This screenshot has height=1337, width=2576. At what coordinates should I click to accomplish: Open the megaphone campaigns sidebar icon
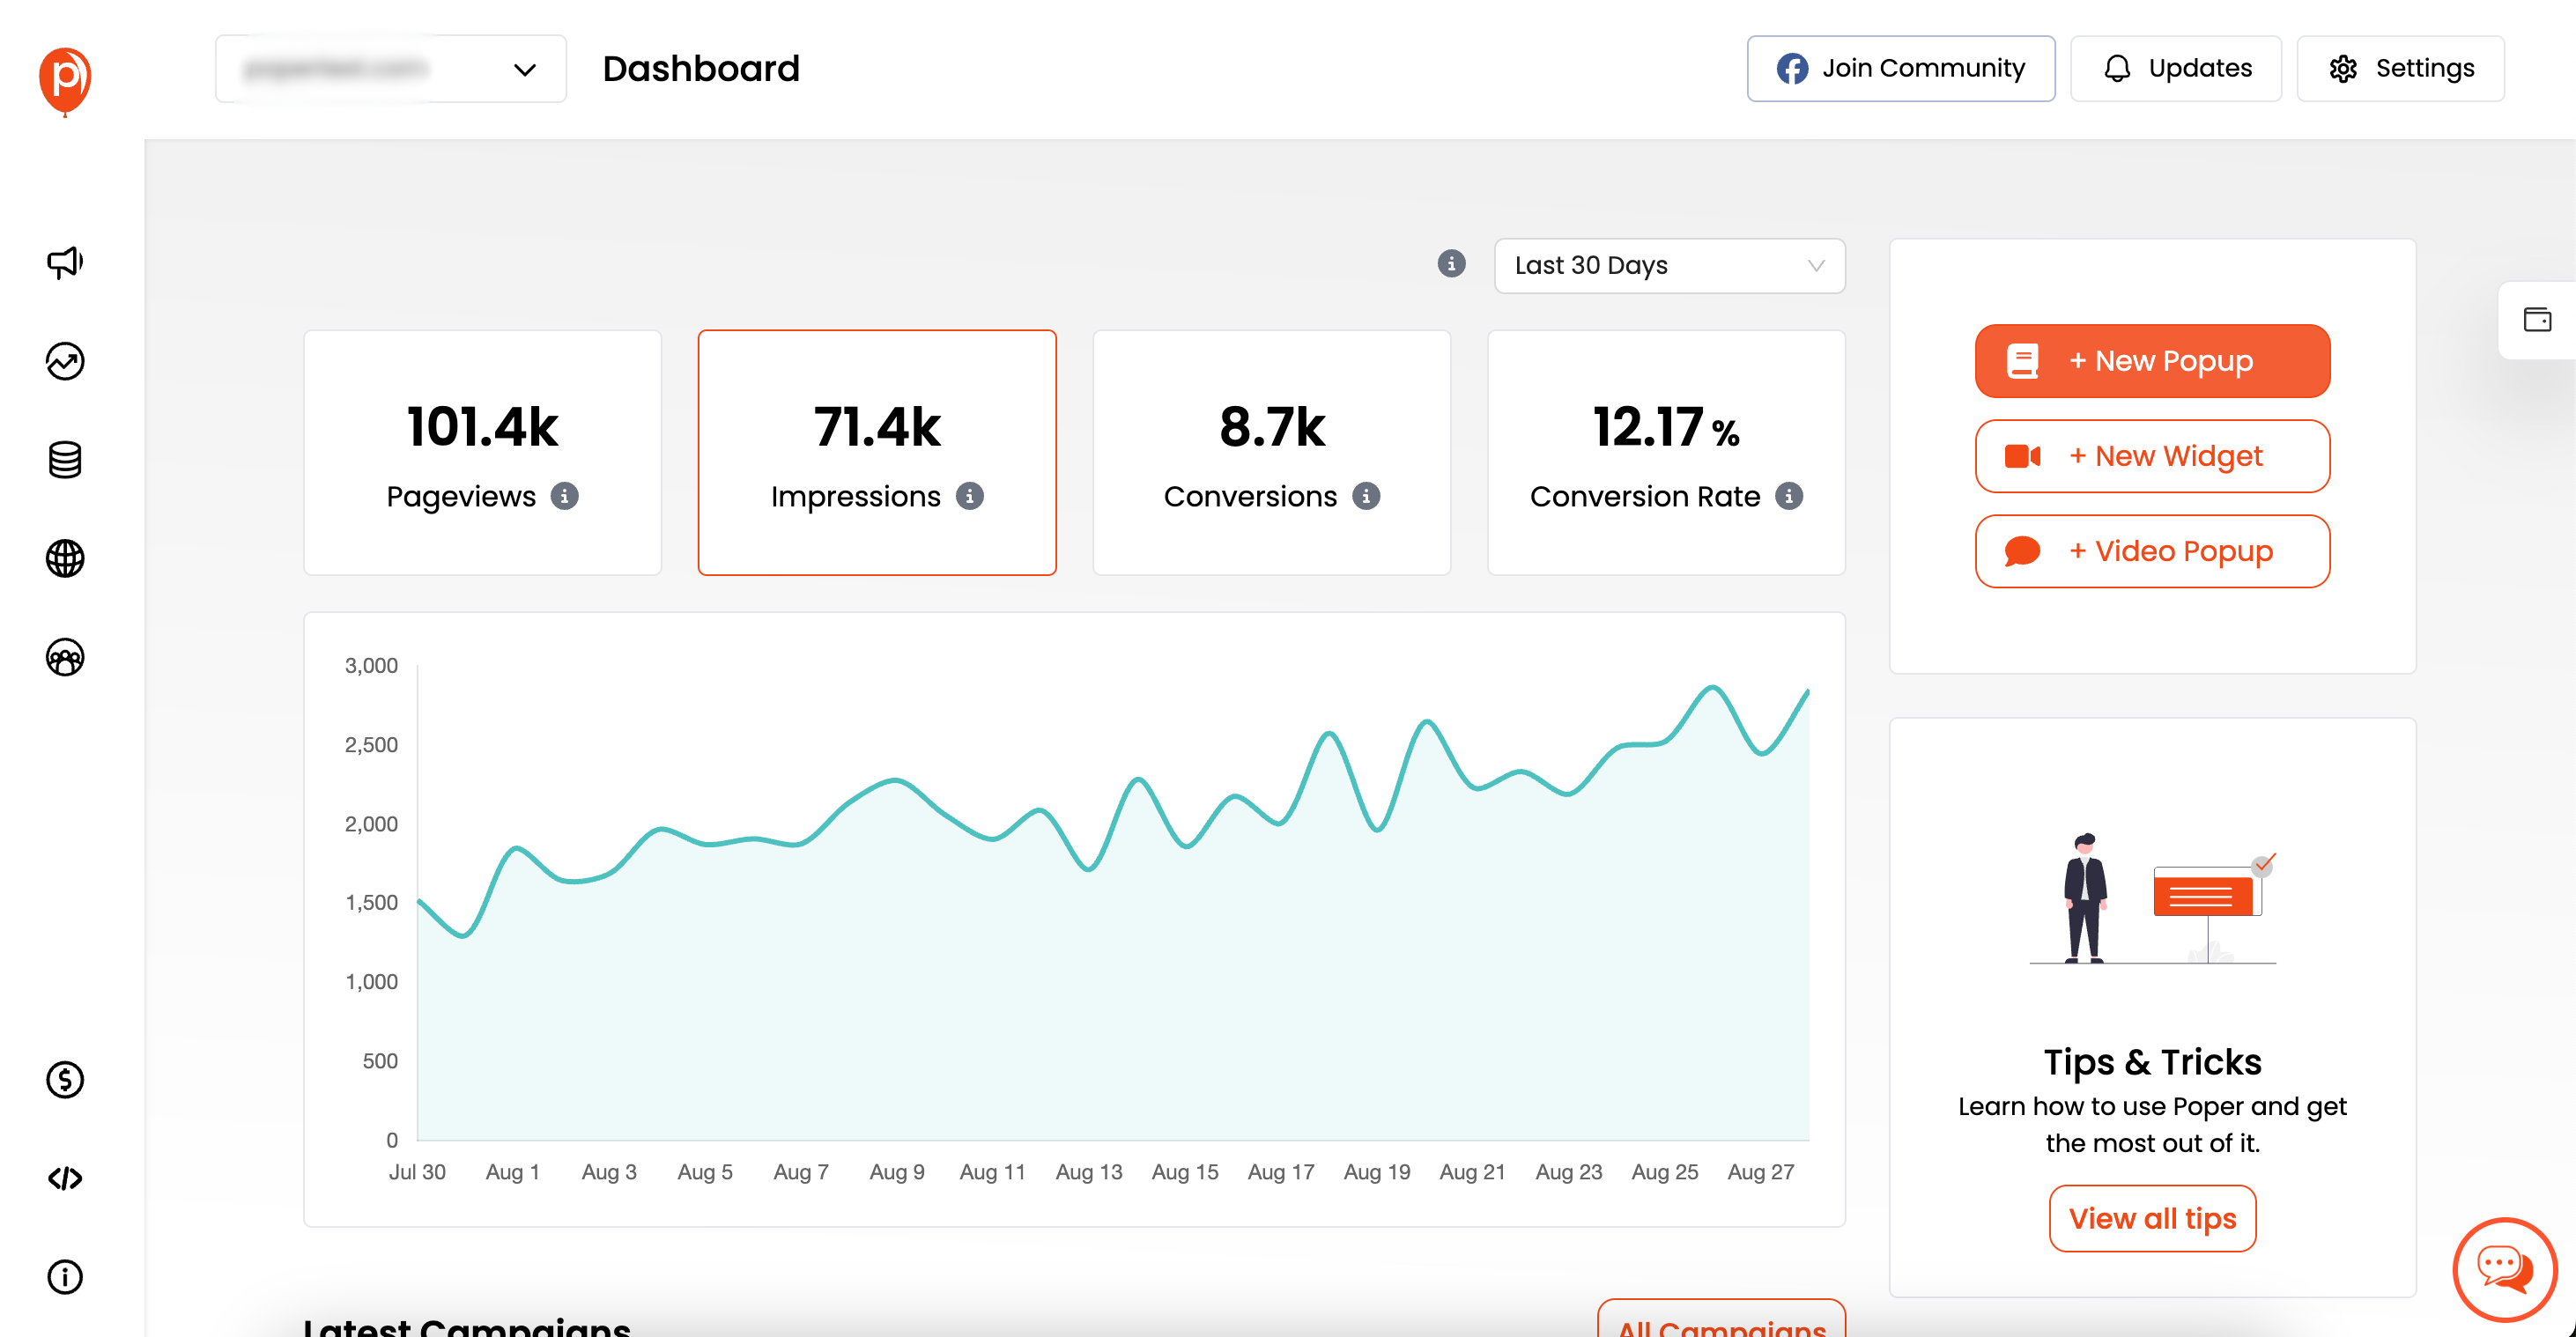pos(65,263)
